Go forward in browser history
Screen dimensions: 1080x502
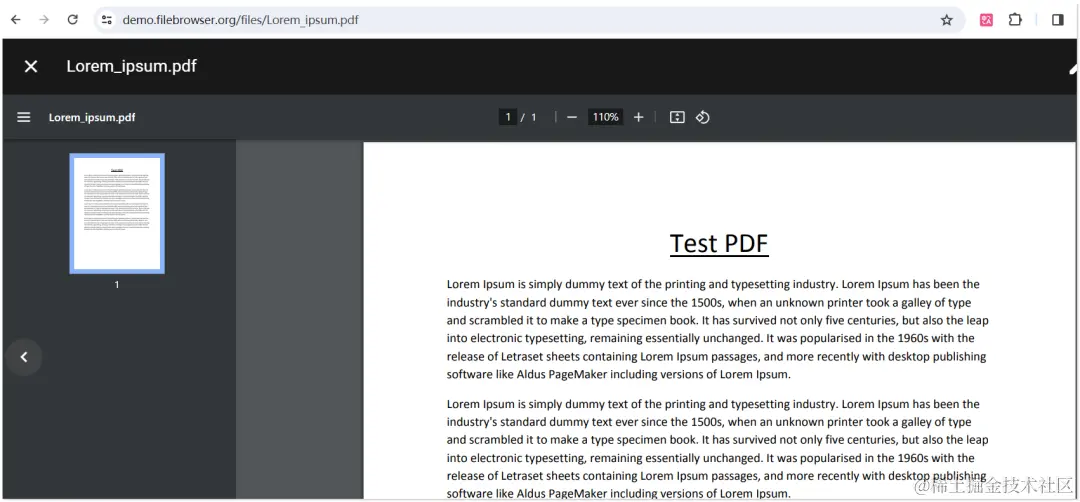(44, 20)
